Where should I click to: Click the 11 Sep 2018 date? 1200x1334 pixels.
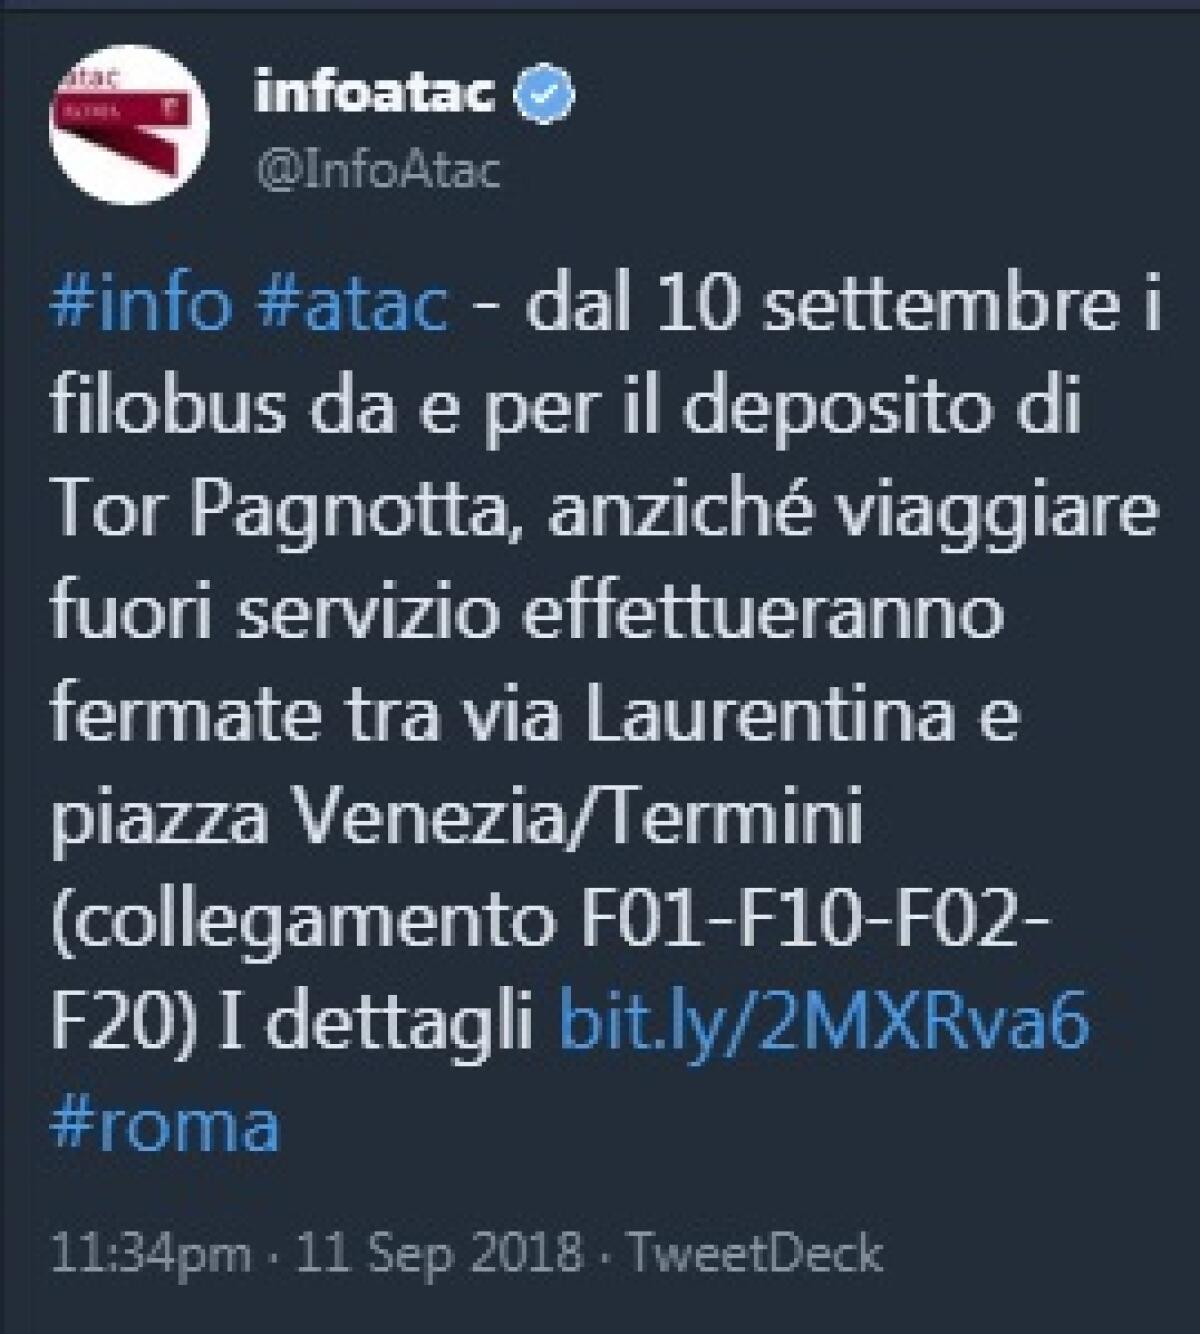pos(440,1254)
